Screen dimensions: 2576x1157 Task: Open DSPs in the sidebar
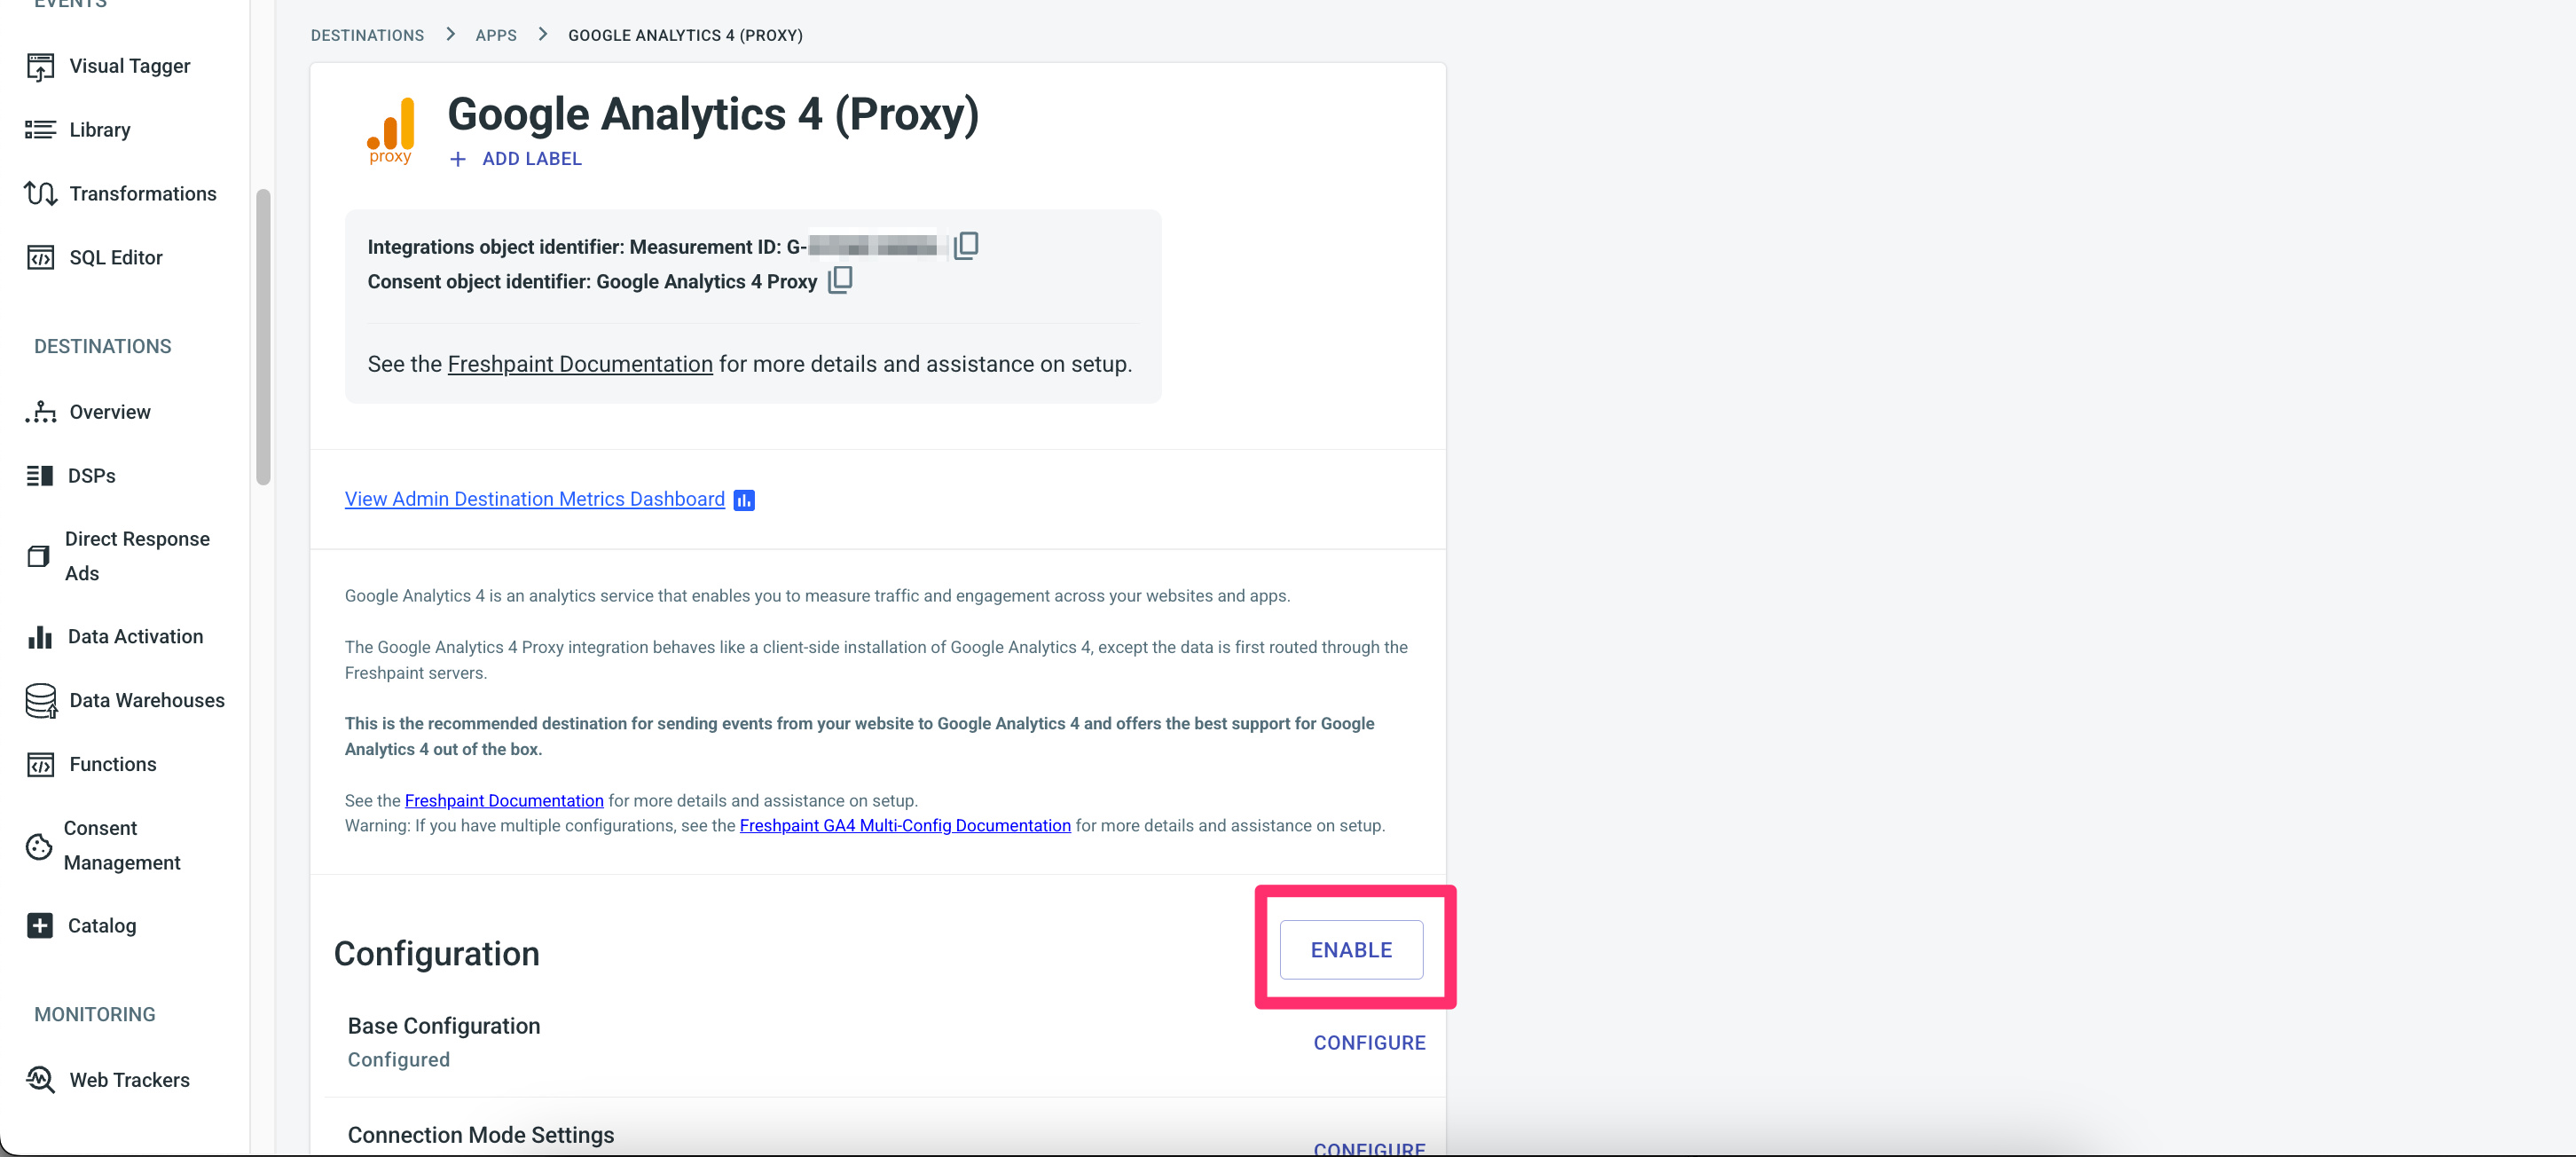[x=91, y=476]
